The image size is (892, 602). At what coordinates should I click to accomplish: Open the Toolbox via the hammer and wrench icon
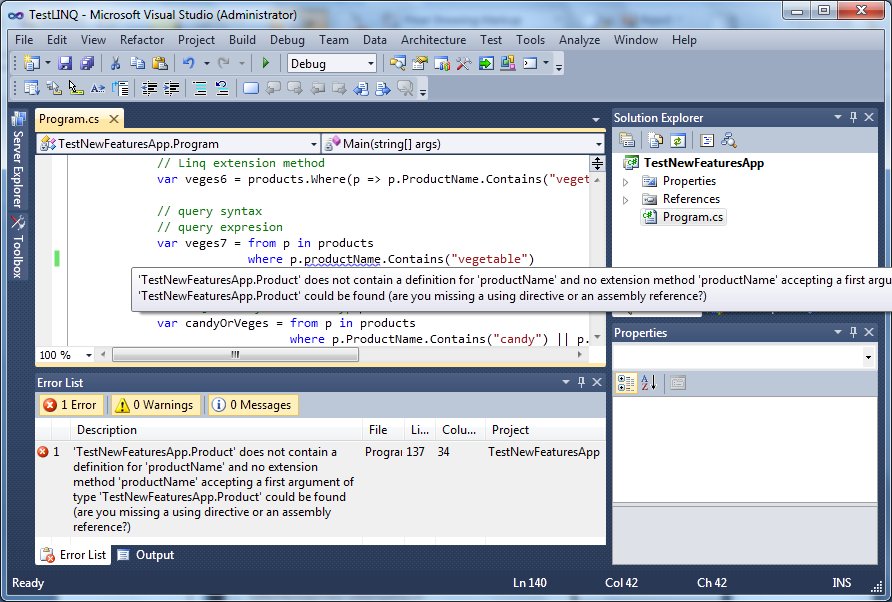(x=464, y=63)
